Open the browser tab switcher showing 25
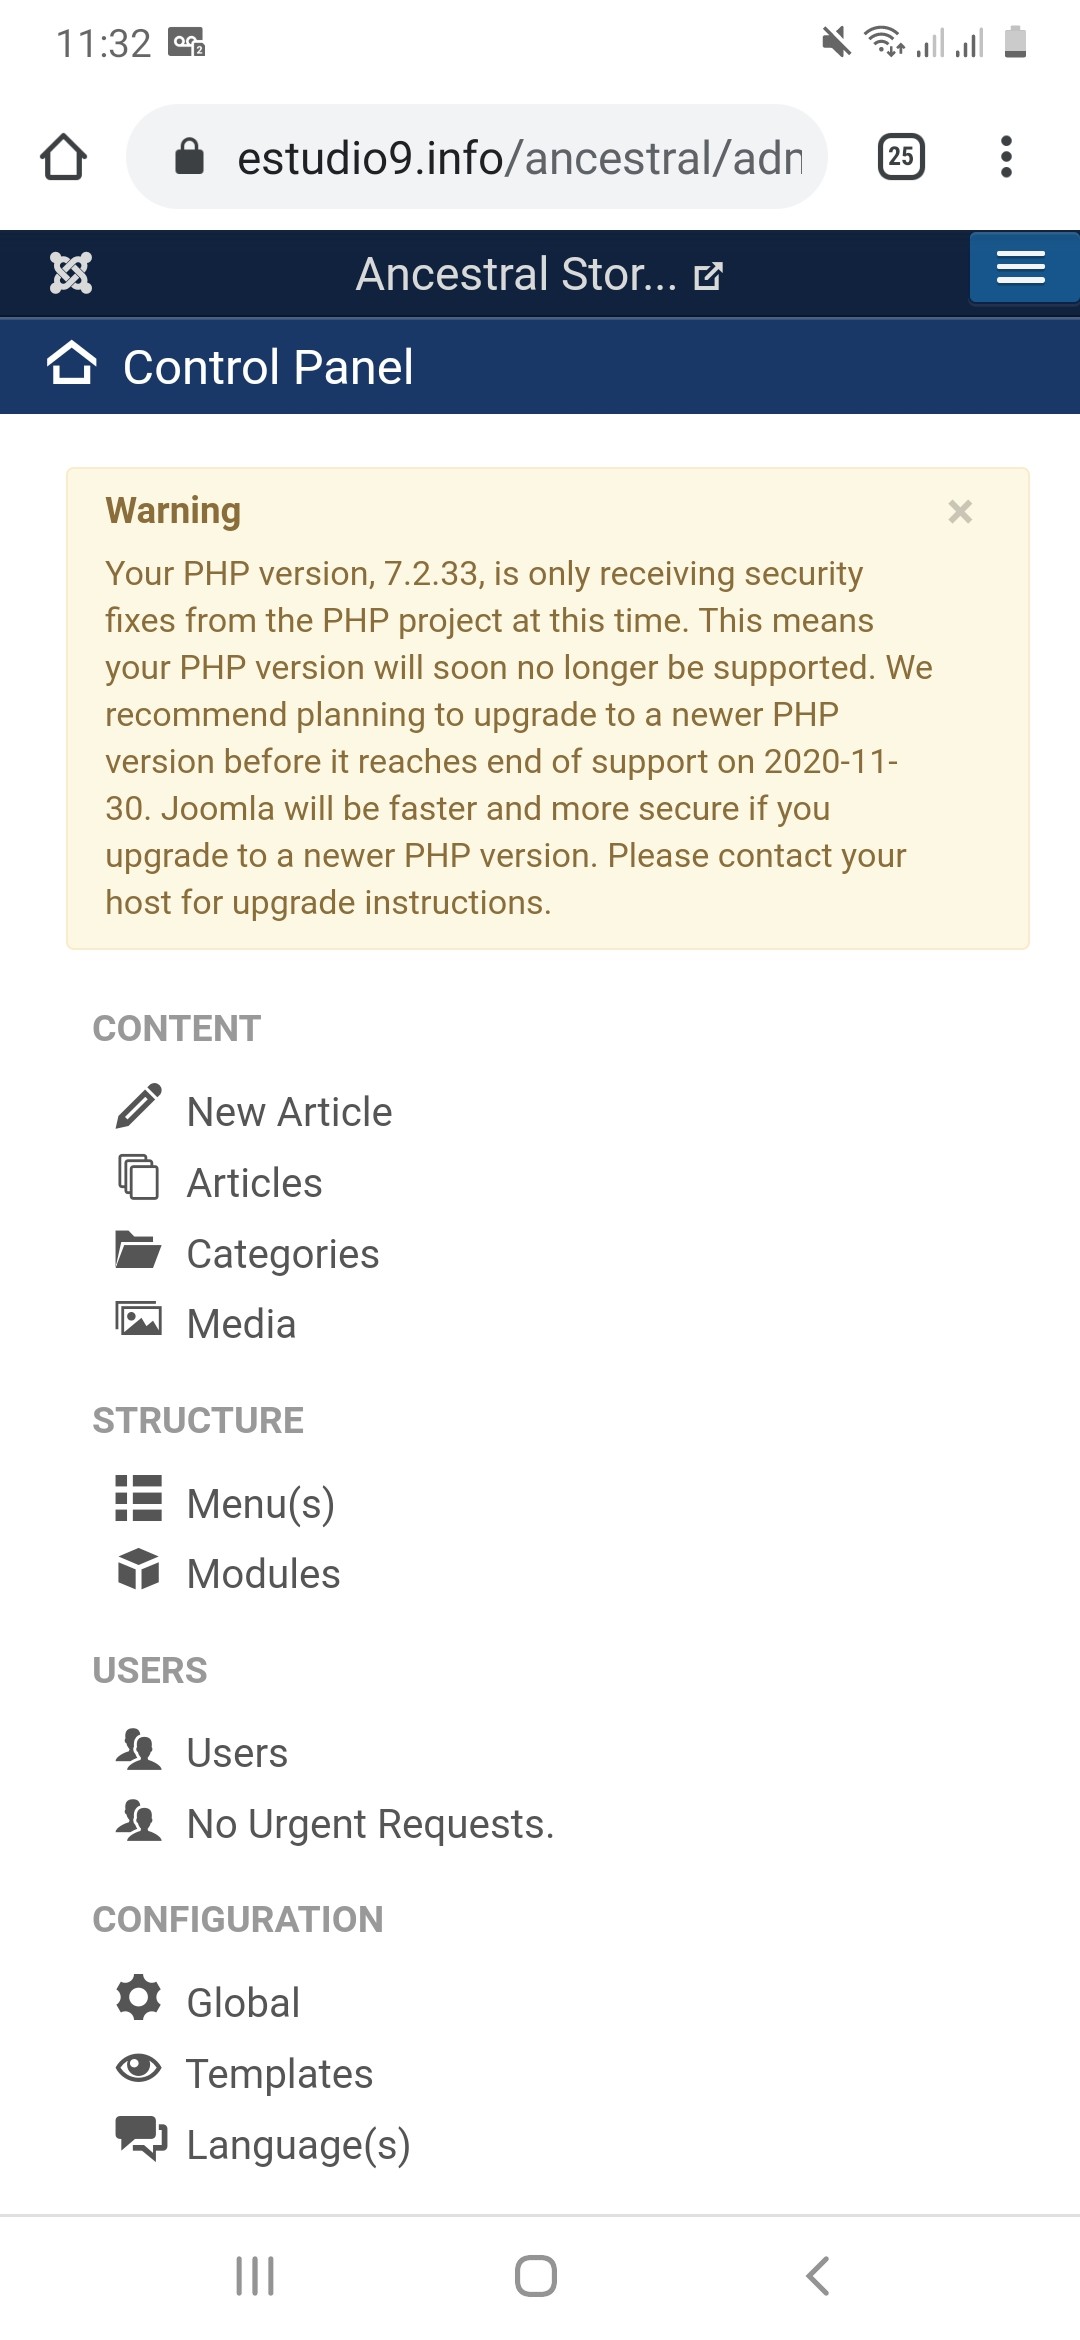The height and width of the screenshot is (2340, 1080). tap(901, 157)
